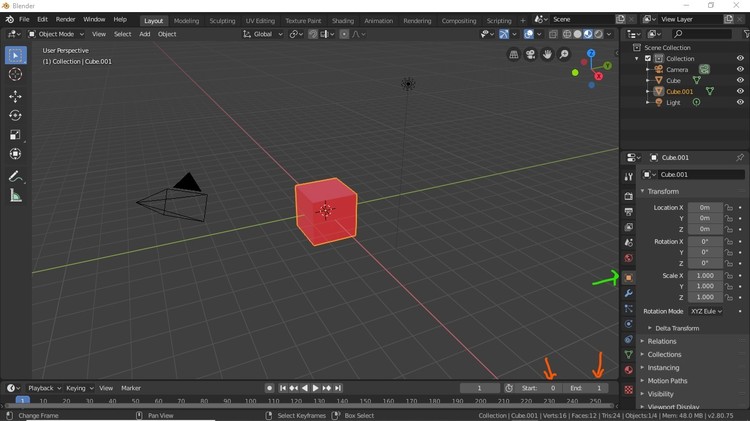This screenshot has height=421, width=750.
Task: Select the combined Transform tool
Action: tap(15, 154)
